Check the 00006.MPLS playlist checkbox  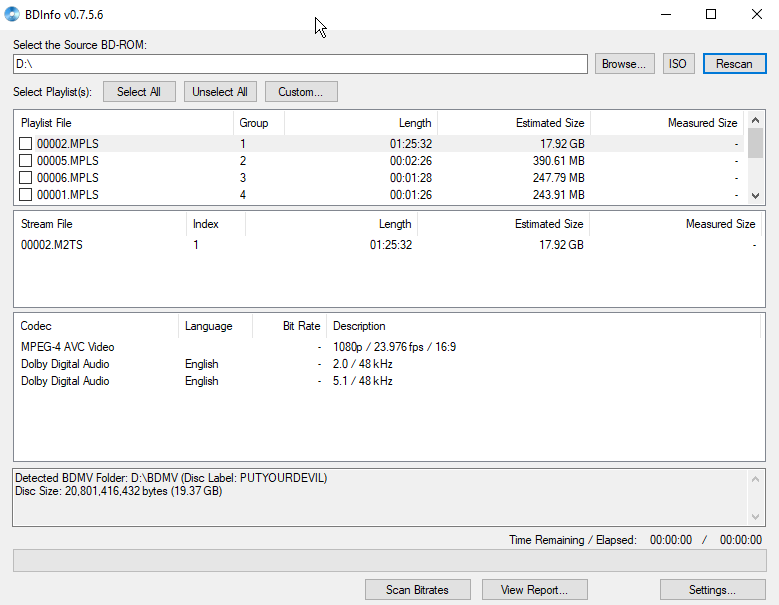25,177
